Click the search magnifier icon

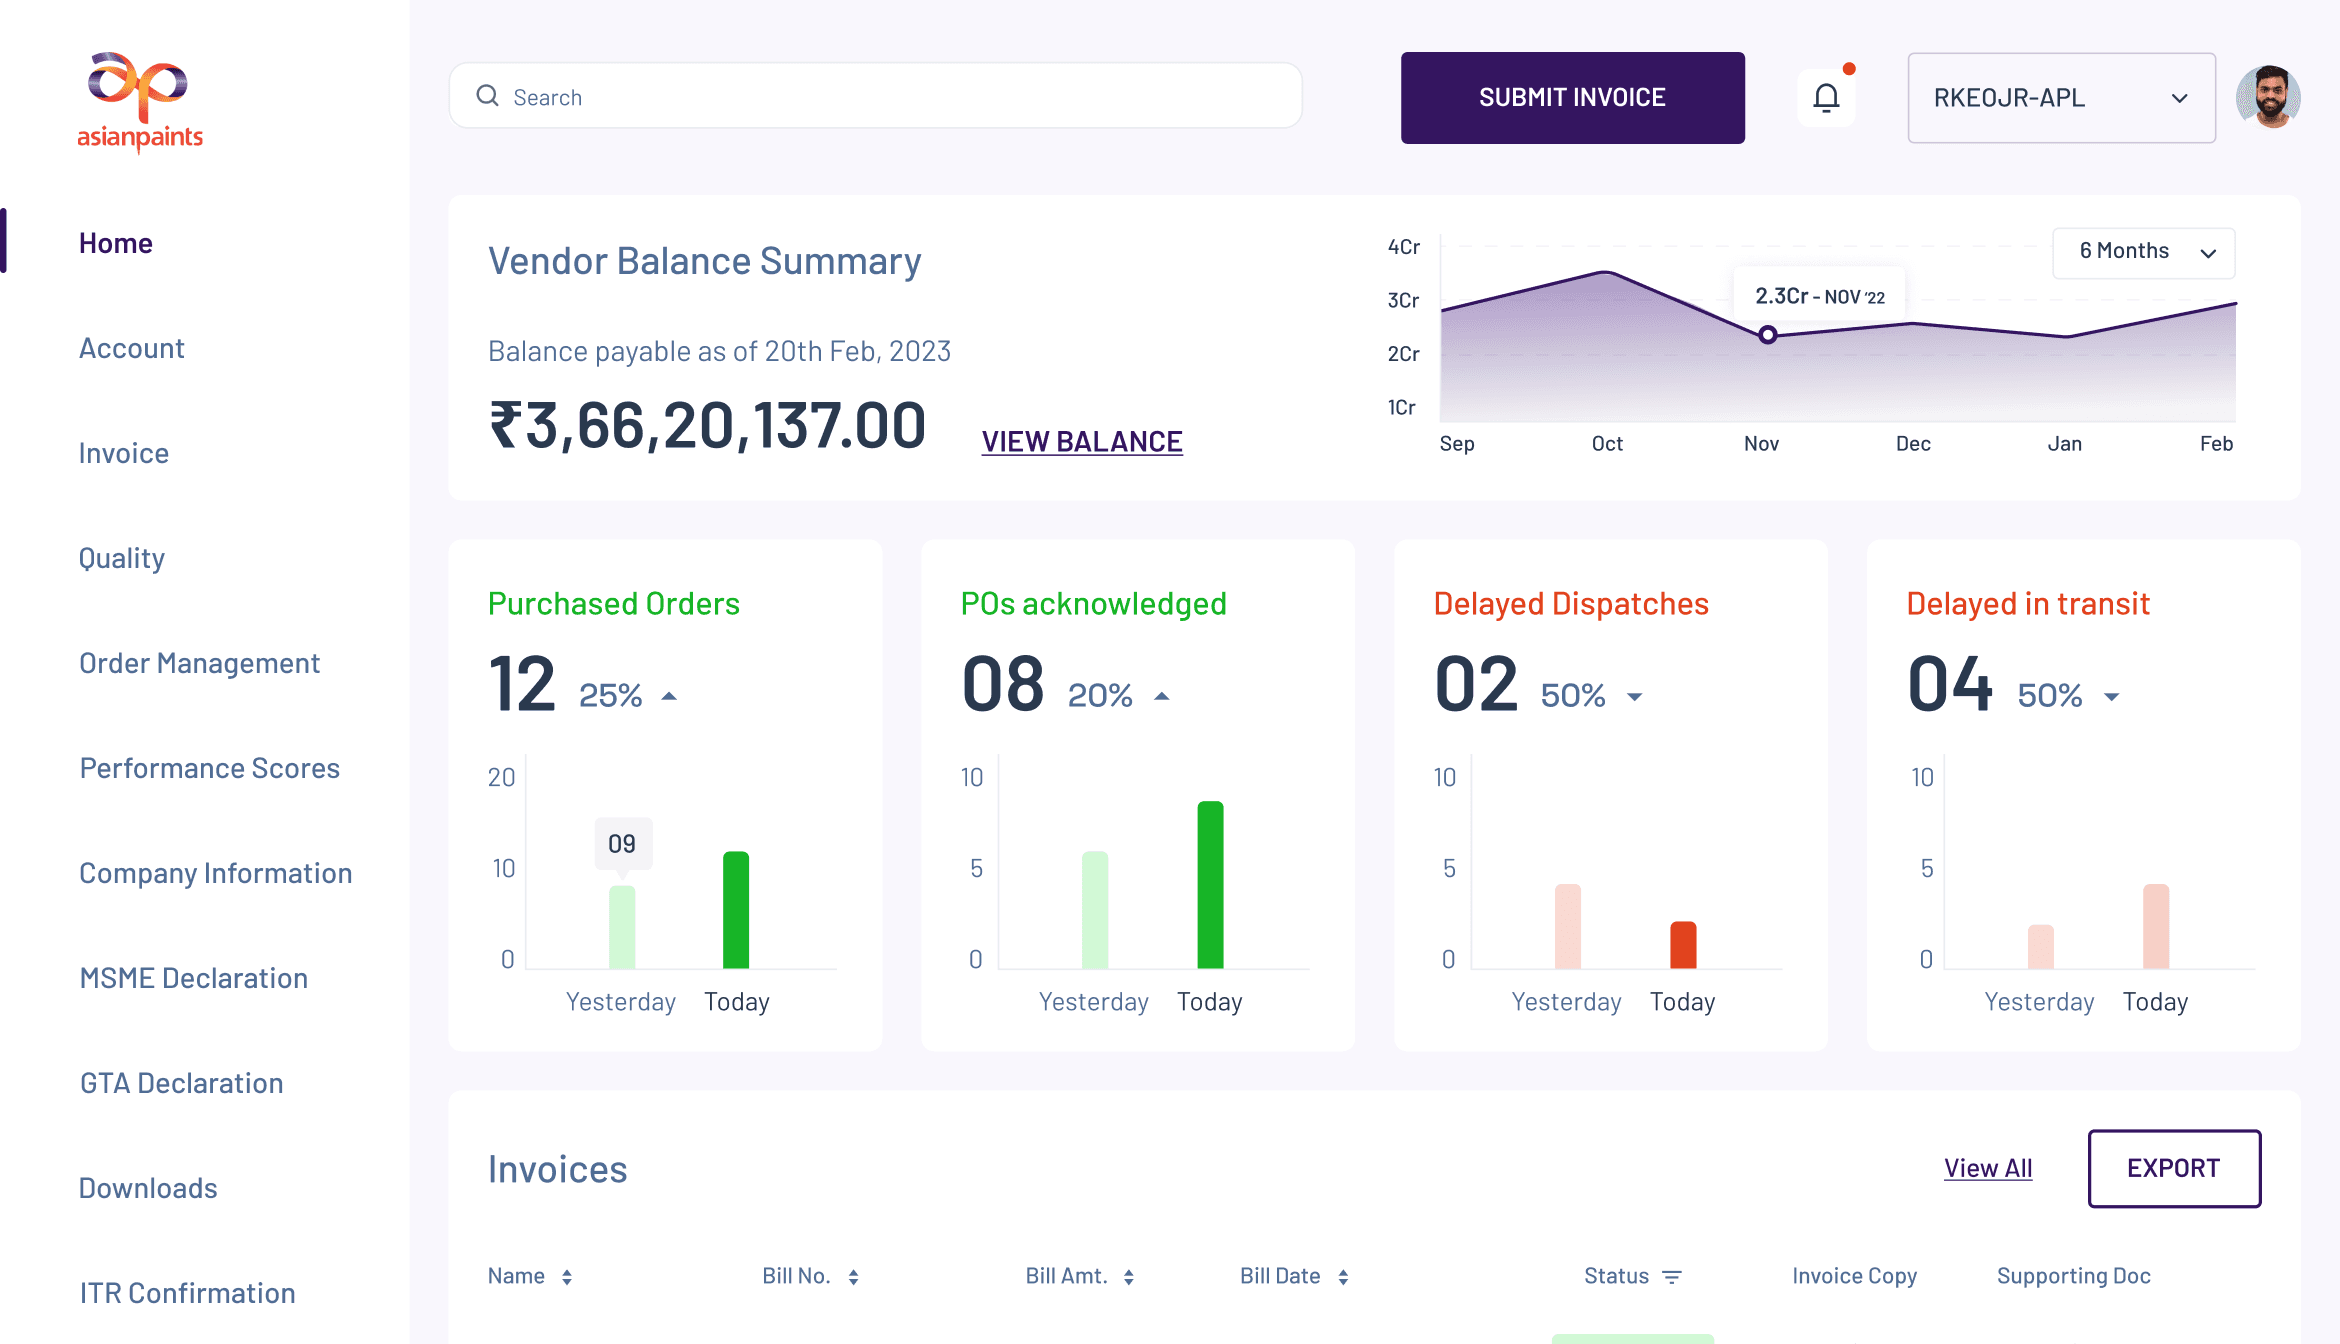pos(487,96)
